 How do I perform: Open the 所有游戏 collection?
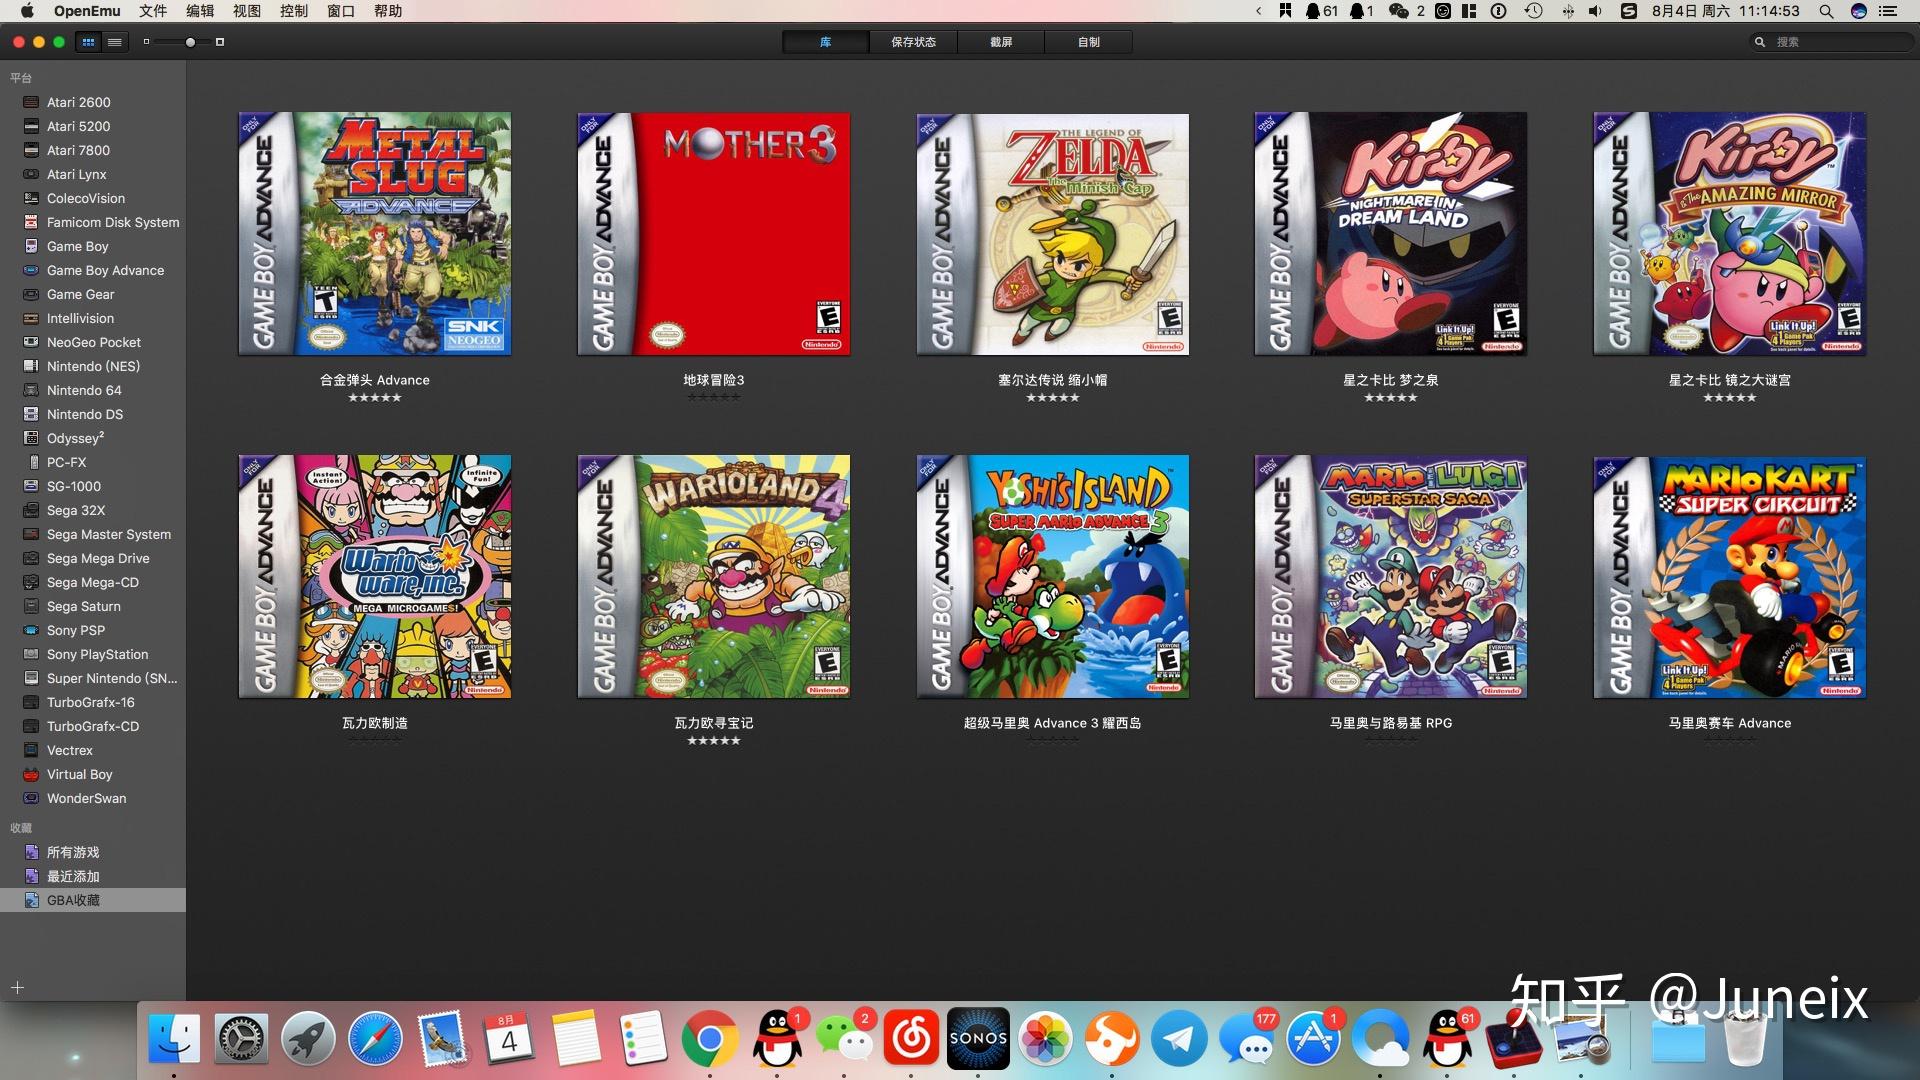73,852
